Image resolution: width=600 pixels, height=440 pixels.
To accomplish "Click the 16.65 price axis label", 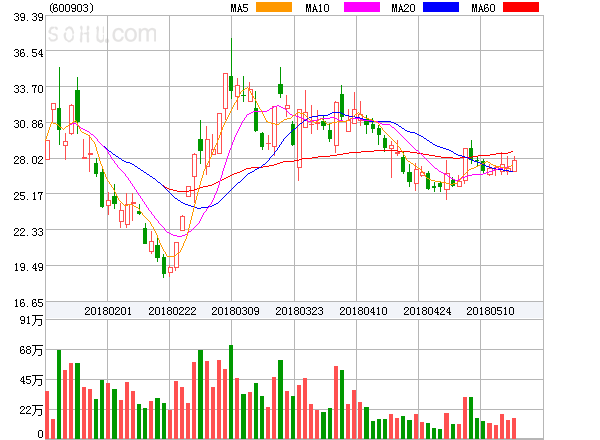I will (x=28, y=303).
